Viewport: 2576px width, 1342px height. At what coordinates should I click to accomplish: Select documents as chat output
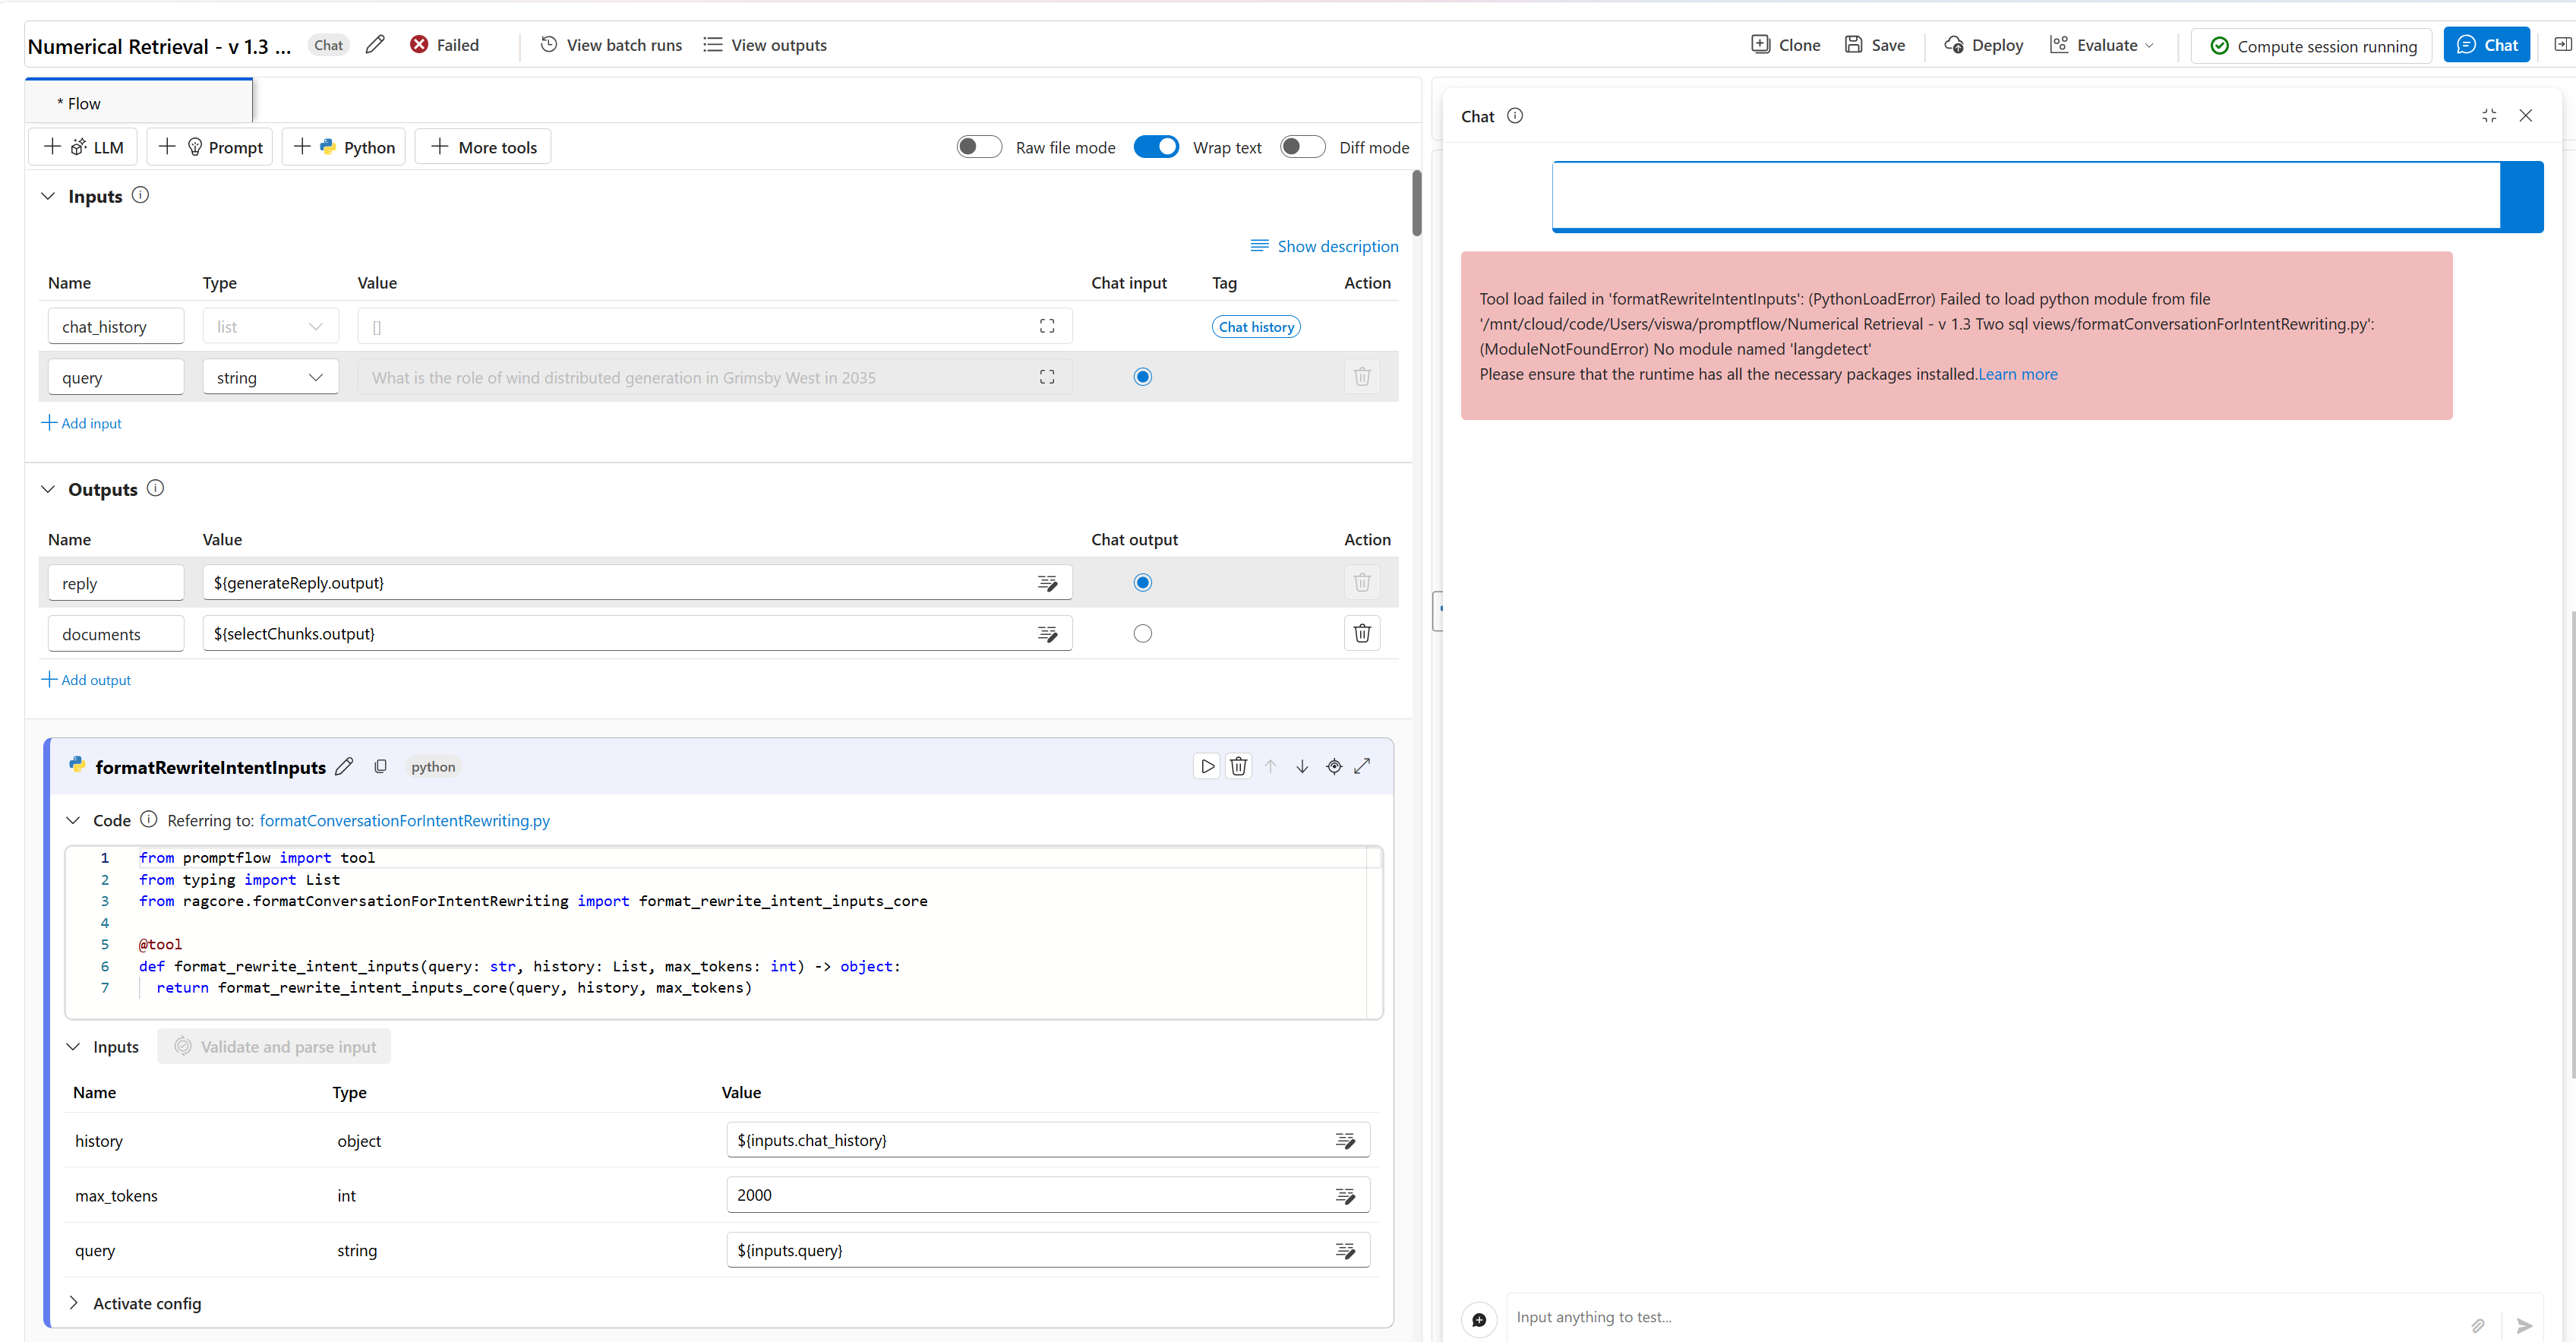coord(1142,633)
